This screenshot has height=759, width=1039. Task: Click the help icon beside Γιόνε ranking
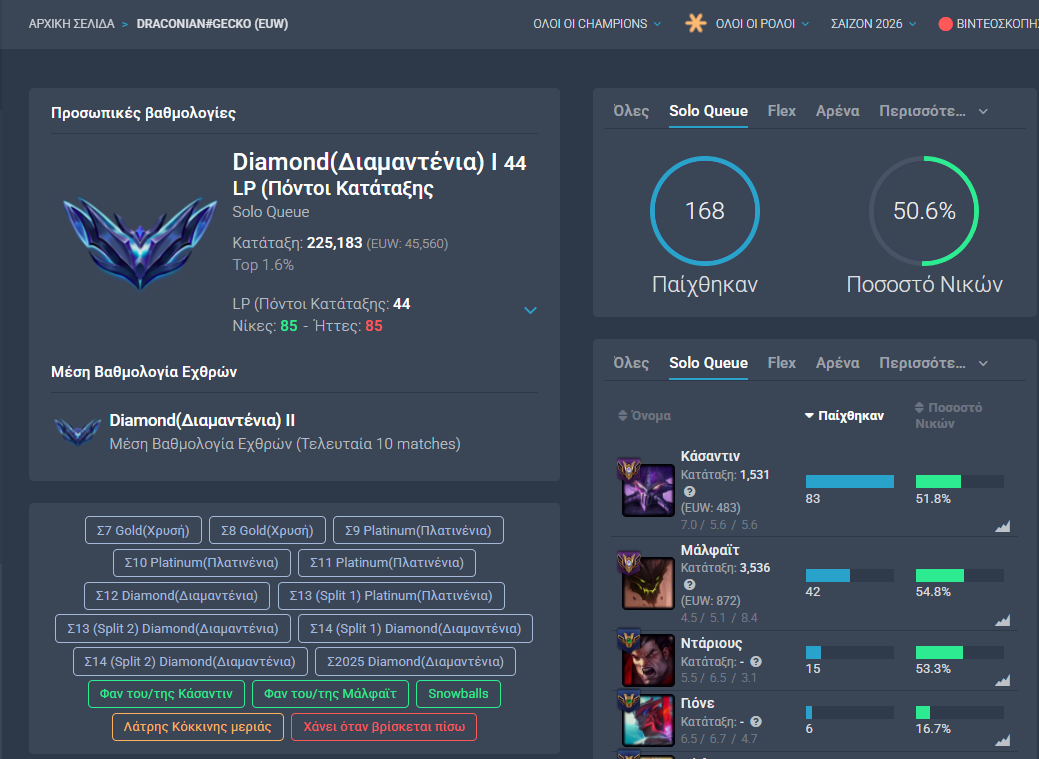click(x=756, y=722)
